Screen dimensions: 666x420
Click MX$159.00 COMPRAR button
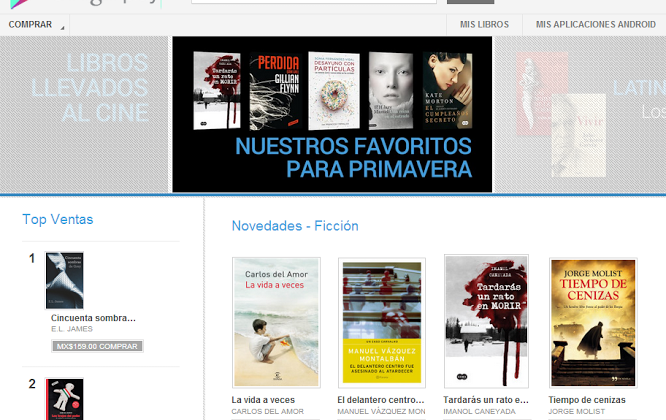[x=97, y=346]
